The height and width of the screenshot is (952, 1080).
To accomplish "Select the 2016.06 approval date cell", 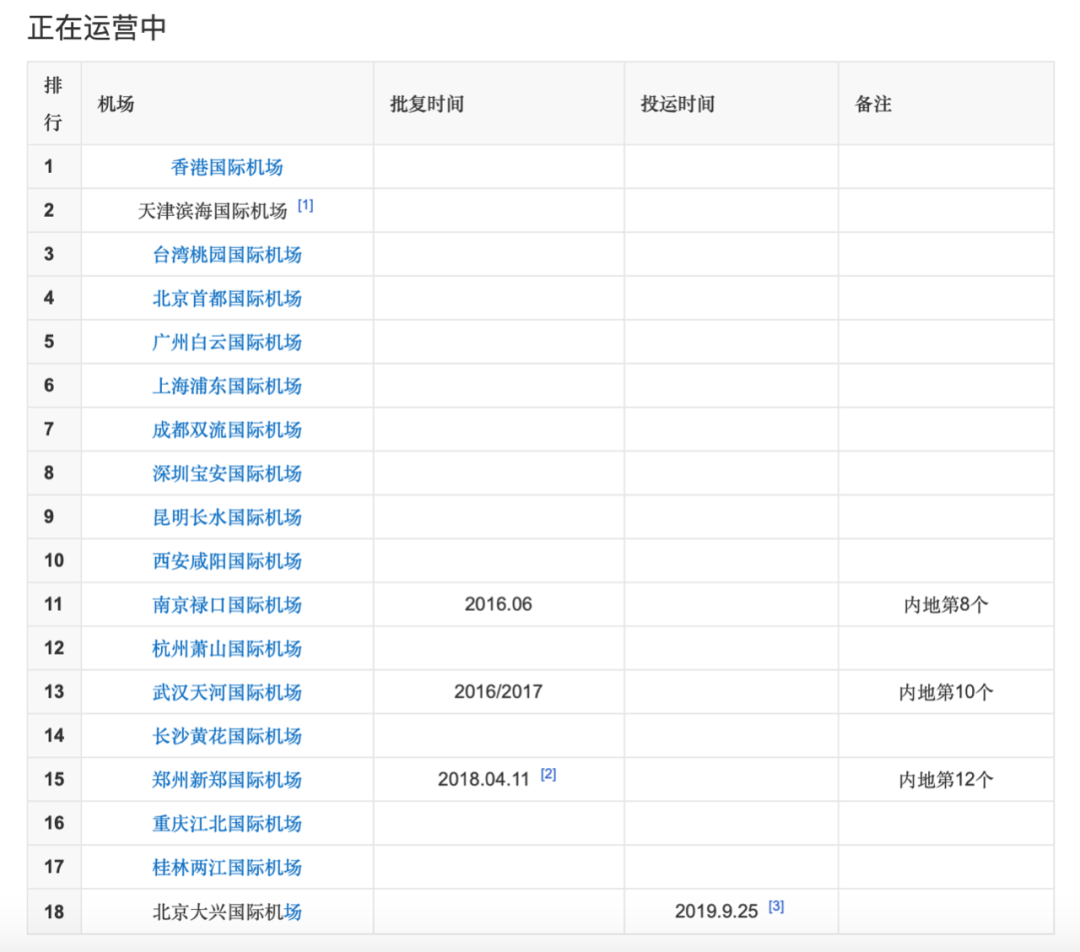I will point(498,604).
